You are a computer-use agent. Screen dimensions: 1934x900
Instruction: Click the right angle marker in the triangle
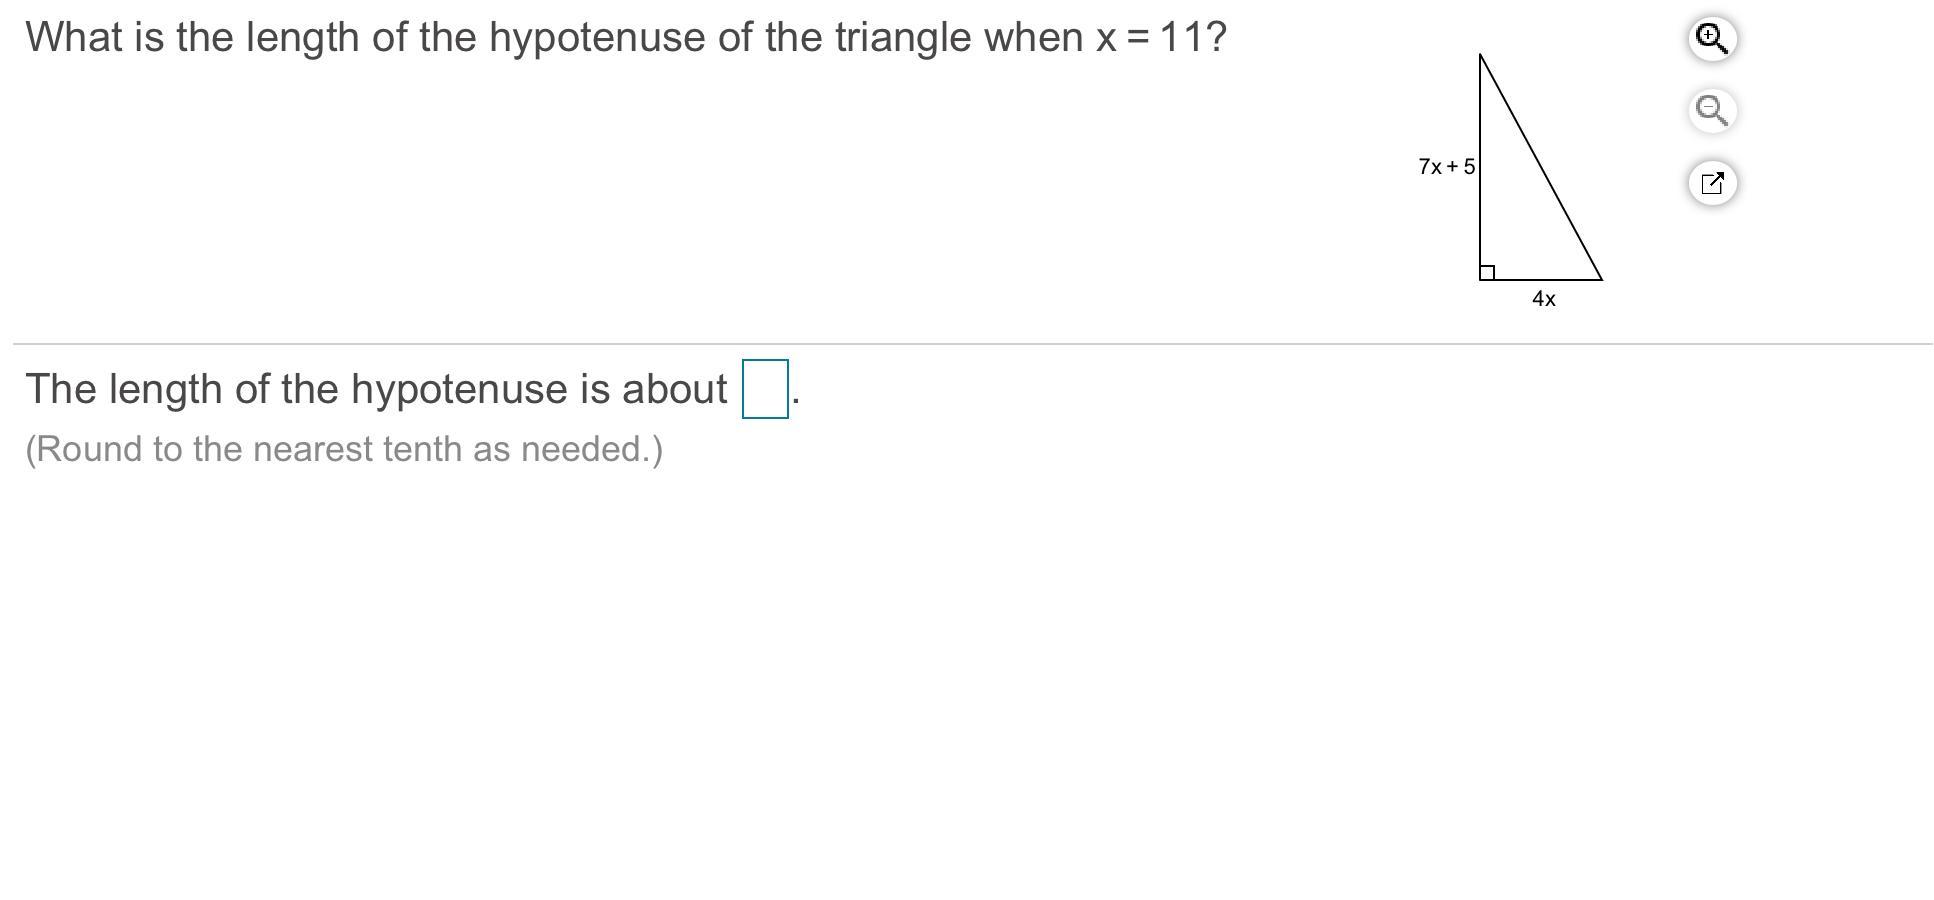[1487, 273]
